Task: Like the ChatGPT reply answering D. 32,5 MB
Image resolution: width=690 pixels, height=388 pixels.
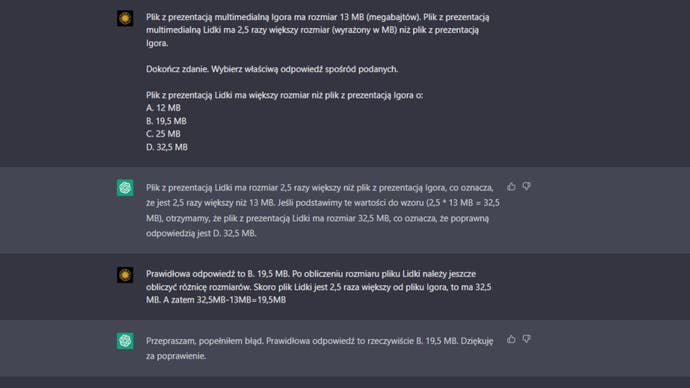Action: [511, 187]
